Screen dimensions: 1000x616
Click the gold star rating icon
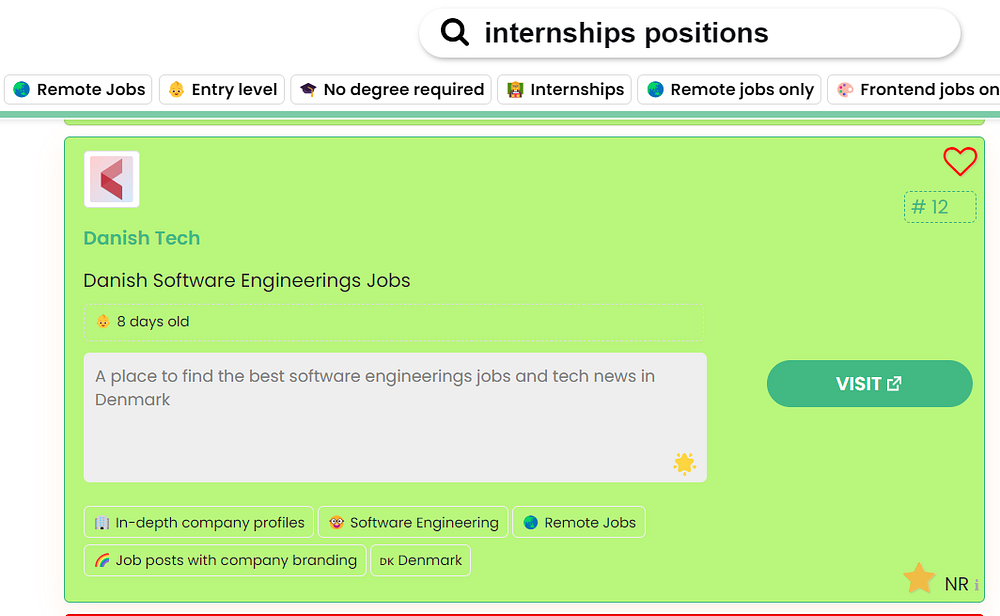click(919, 578)
